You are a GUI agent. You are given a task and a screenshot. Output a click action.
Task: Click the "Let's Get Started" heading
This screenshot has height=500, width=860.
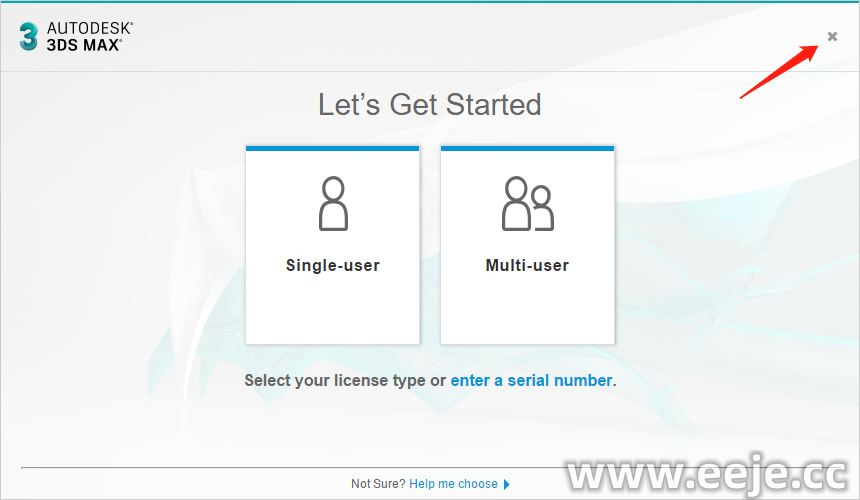point(430,105)
